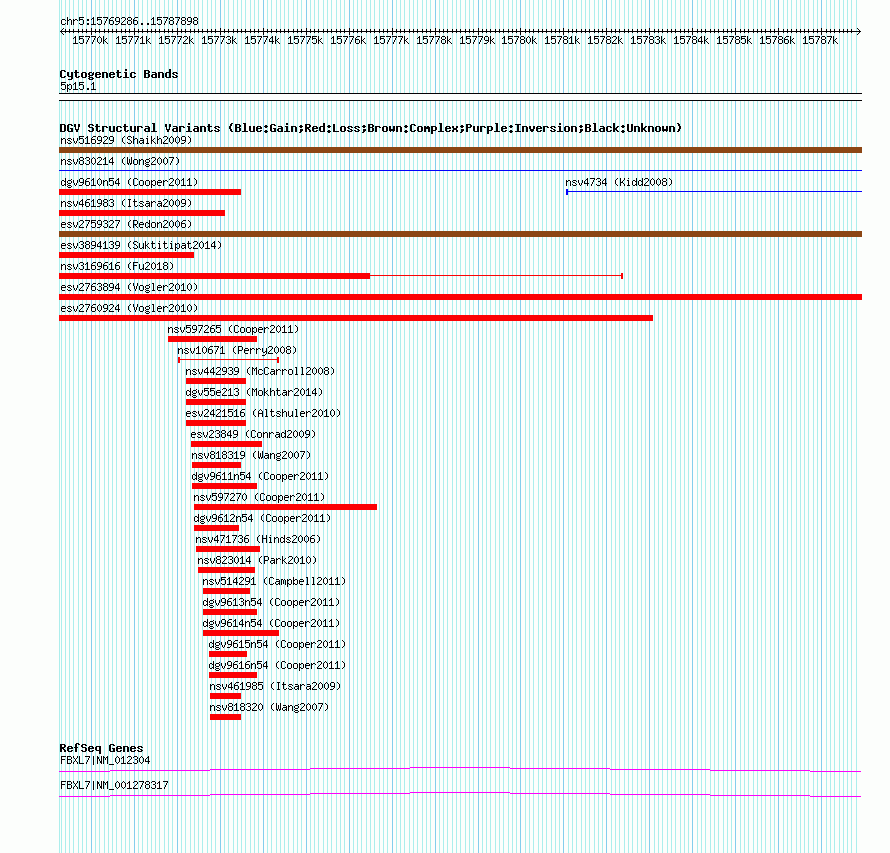Select the blue nsv4734 gain line

pos(714,192)
